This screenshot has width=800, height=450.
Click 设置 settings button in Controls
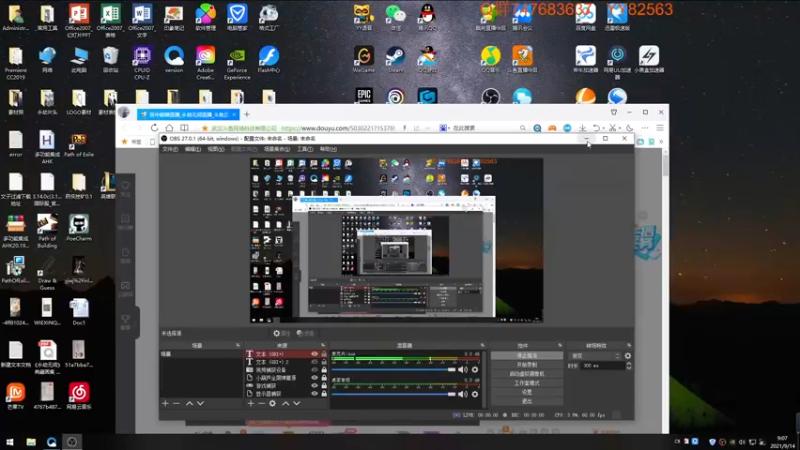tap(527, 392)
